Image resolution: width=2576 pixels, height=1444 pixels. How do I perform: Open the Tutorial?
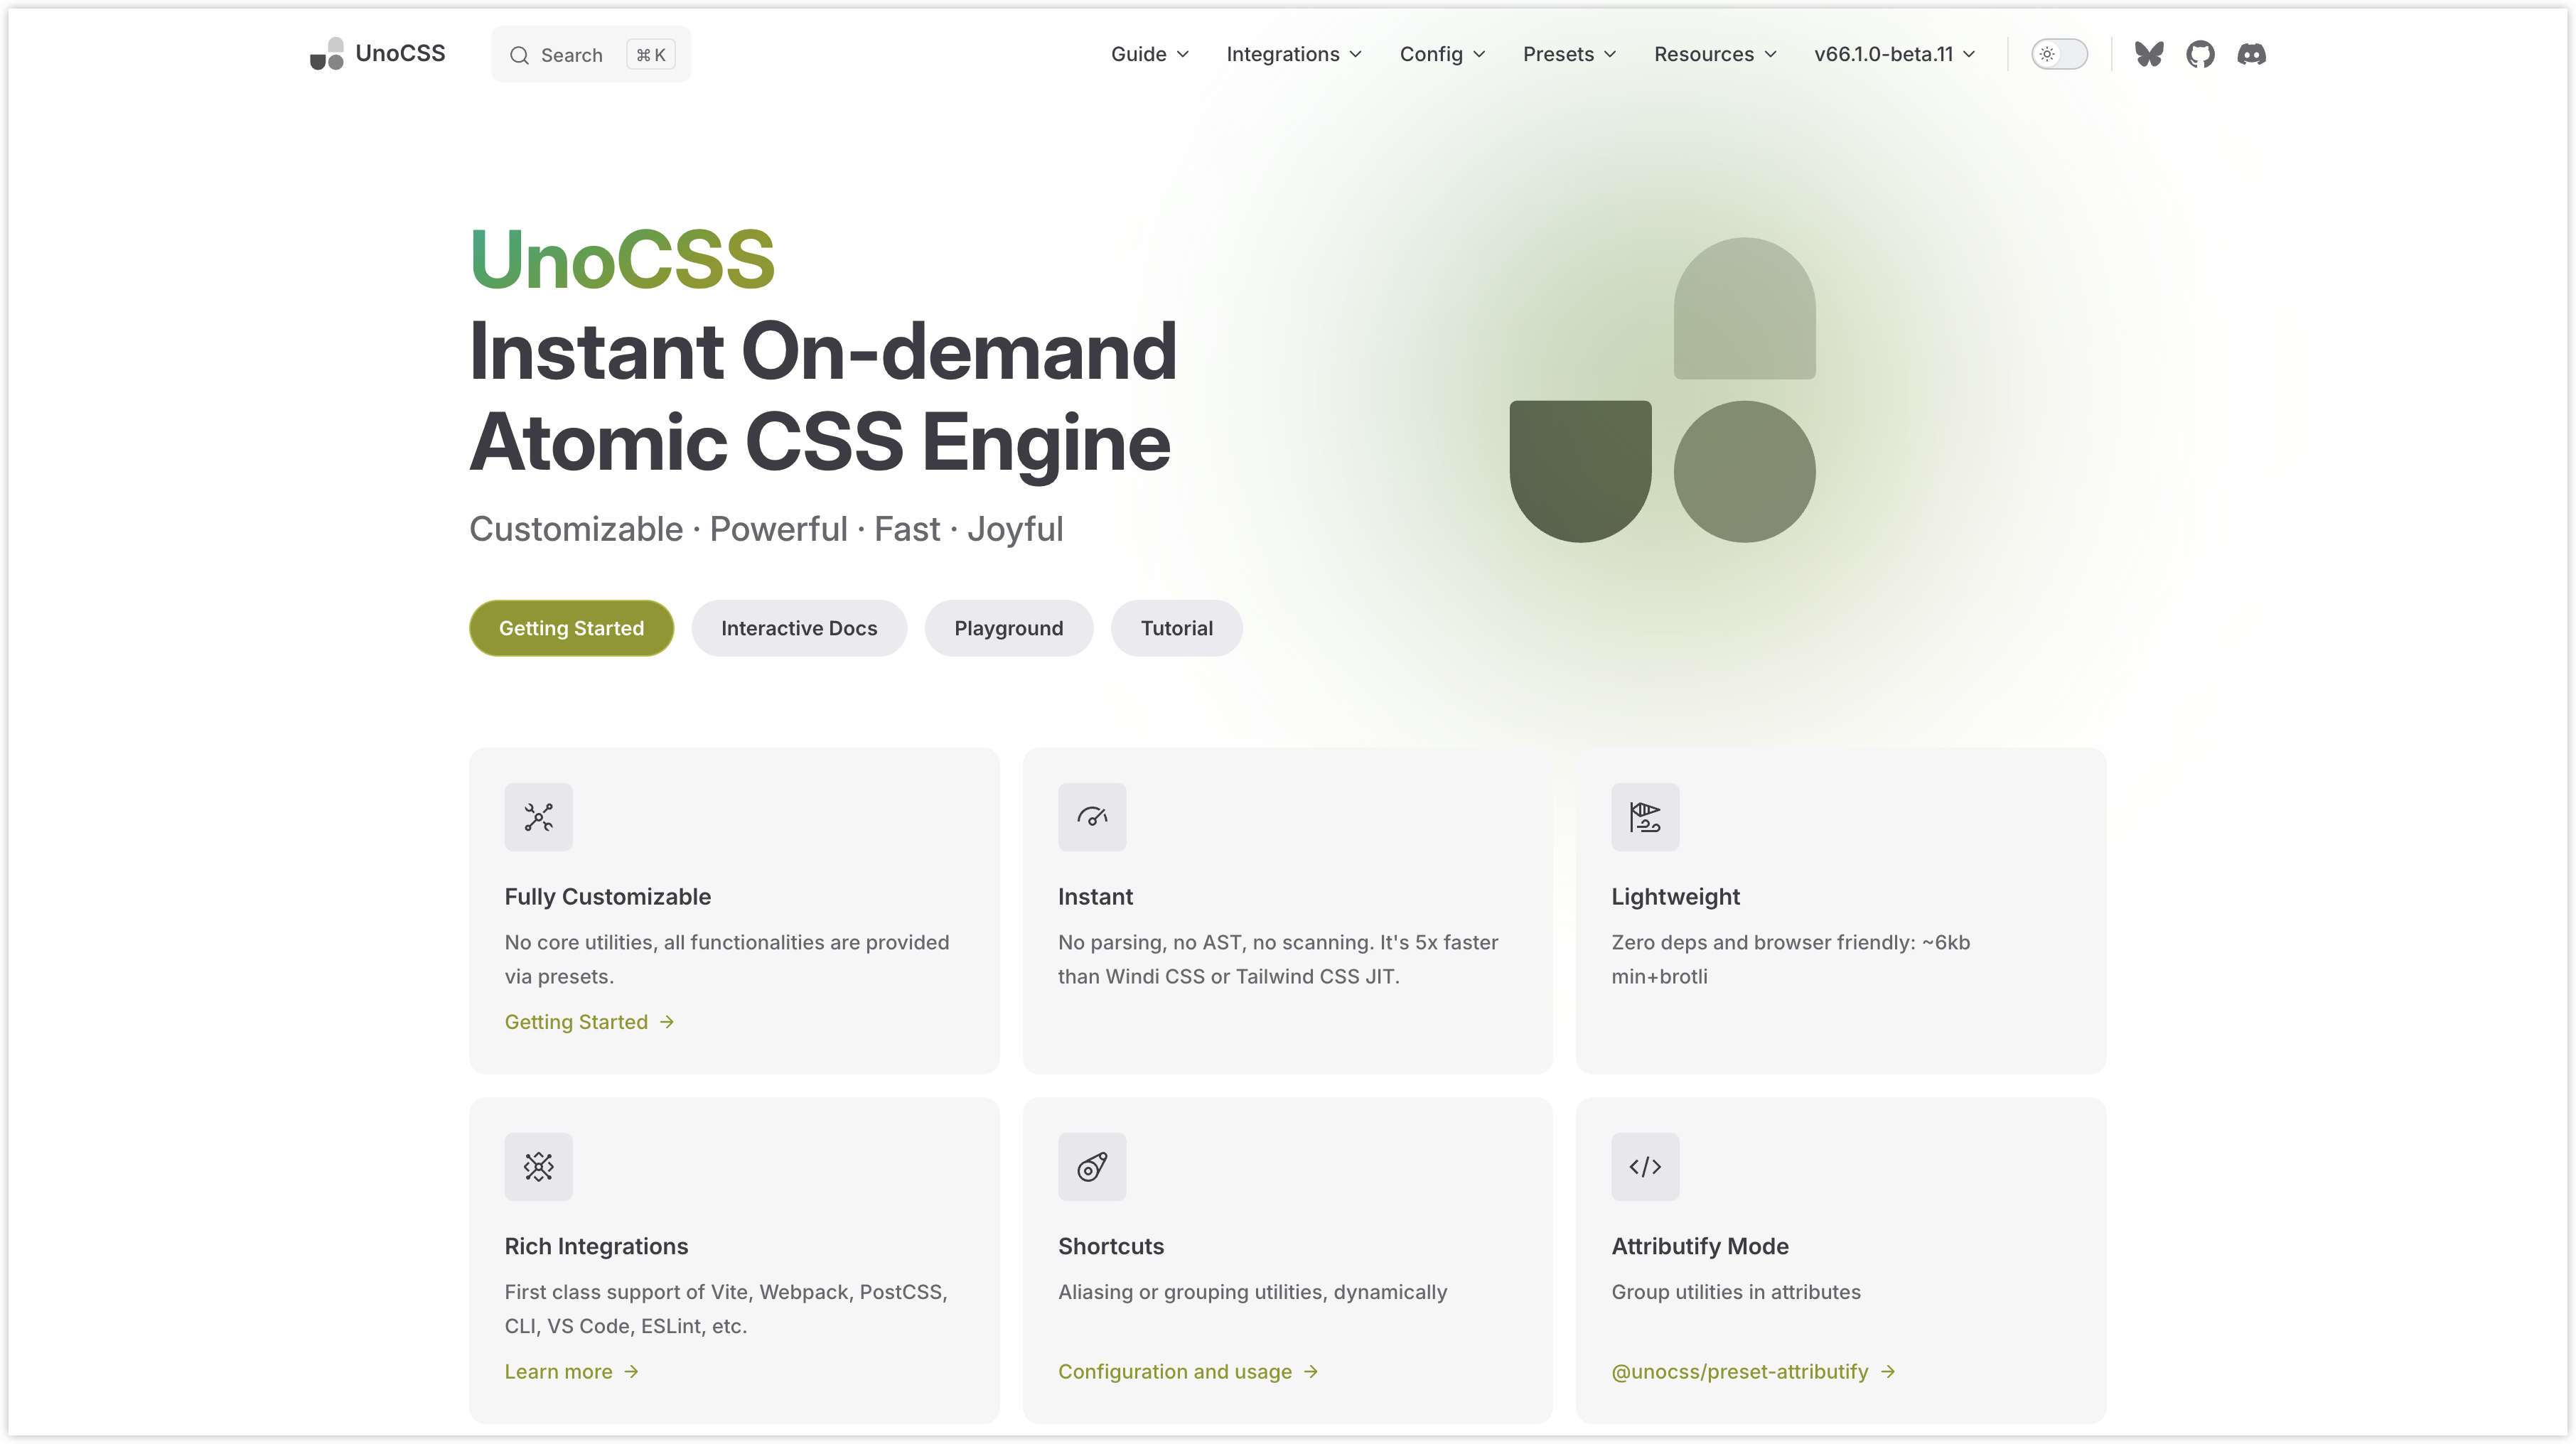[x=1176, y=628]
